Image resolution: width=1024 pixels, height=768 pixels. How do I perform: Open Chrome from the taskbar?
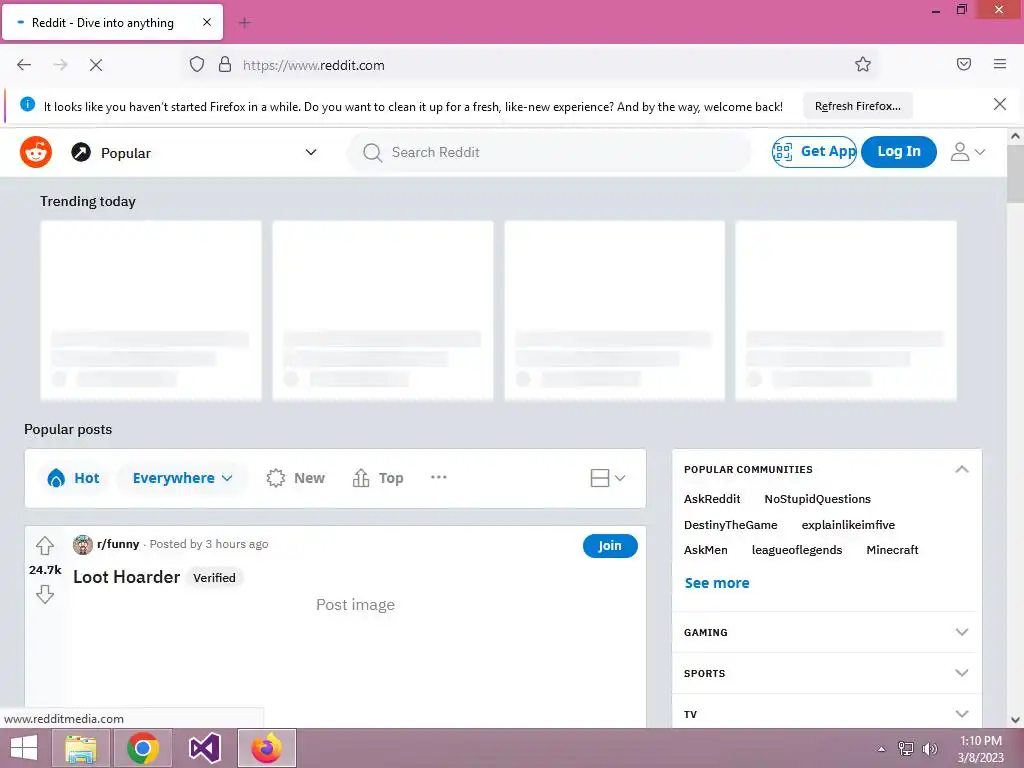pos(143,748)
